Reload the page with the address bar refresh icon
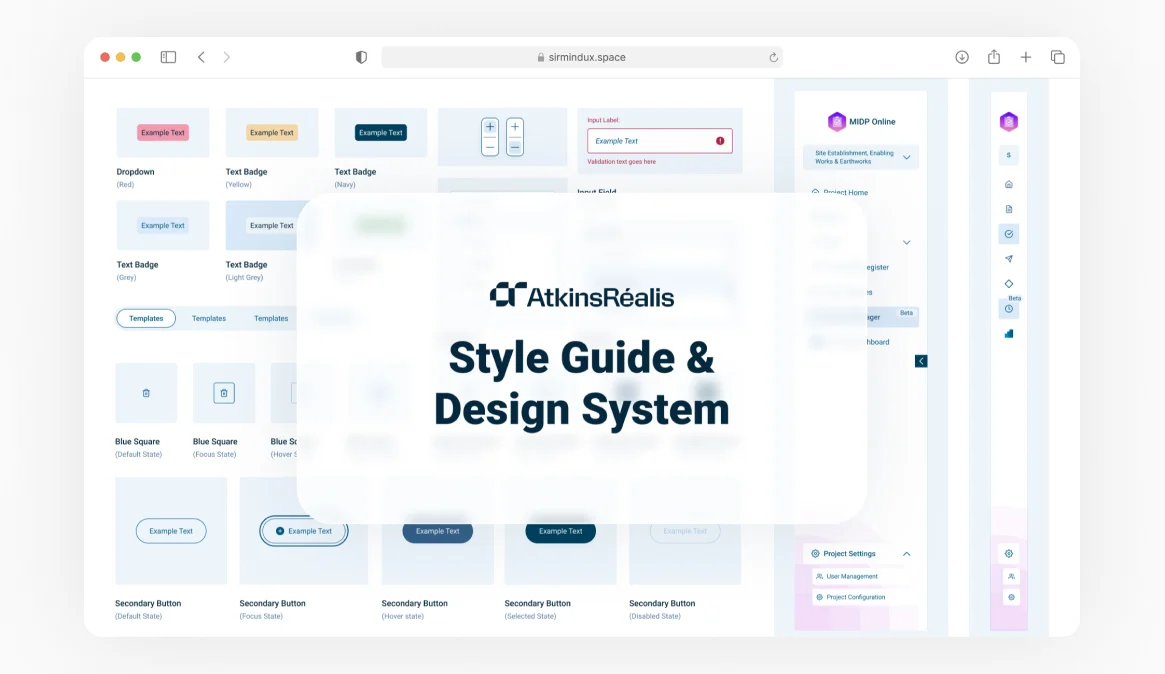The height and width of the screenshot is (674, 1165). (773, 57)
